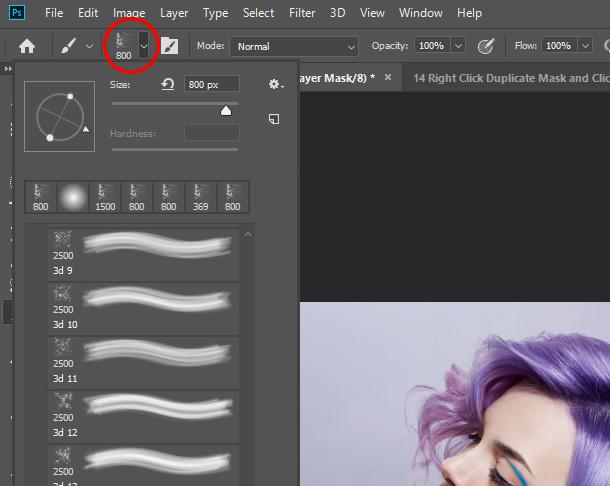Click brush list scroll up arrow
This screenshot has height=486, width=610.
(248, 235)
